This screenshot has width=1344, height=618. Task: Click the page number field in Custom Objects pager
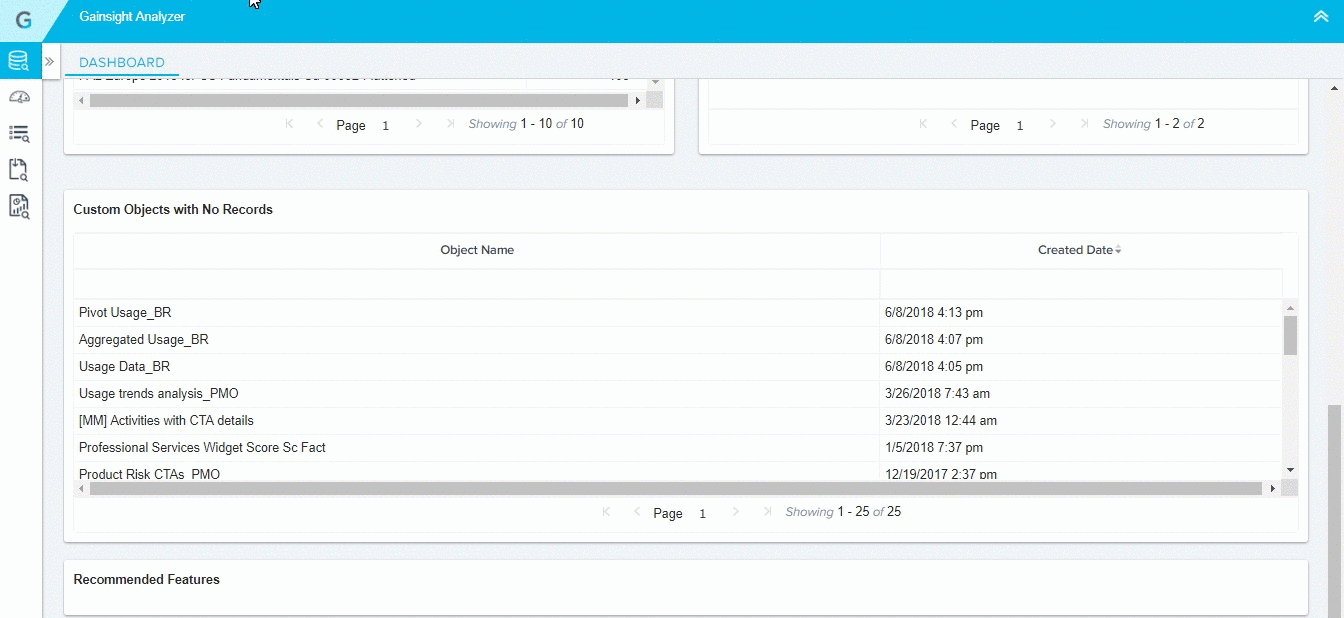(x=703, y=513)
